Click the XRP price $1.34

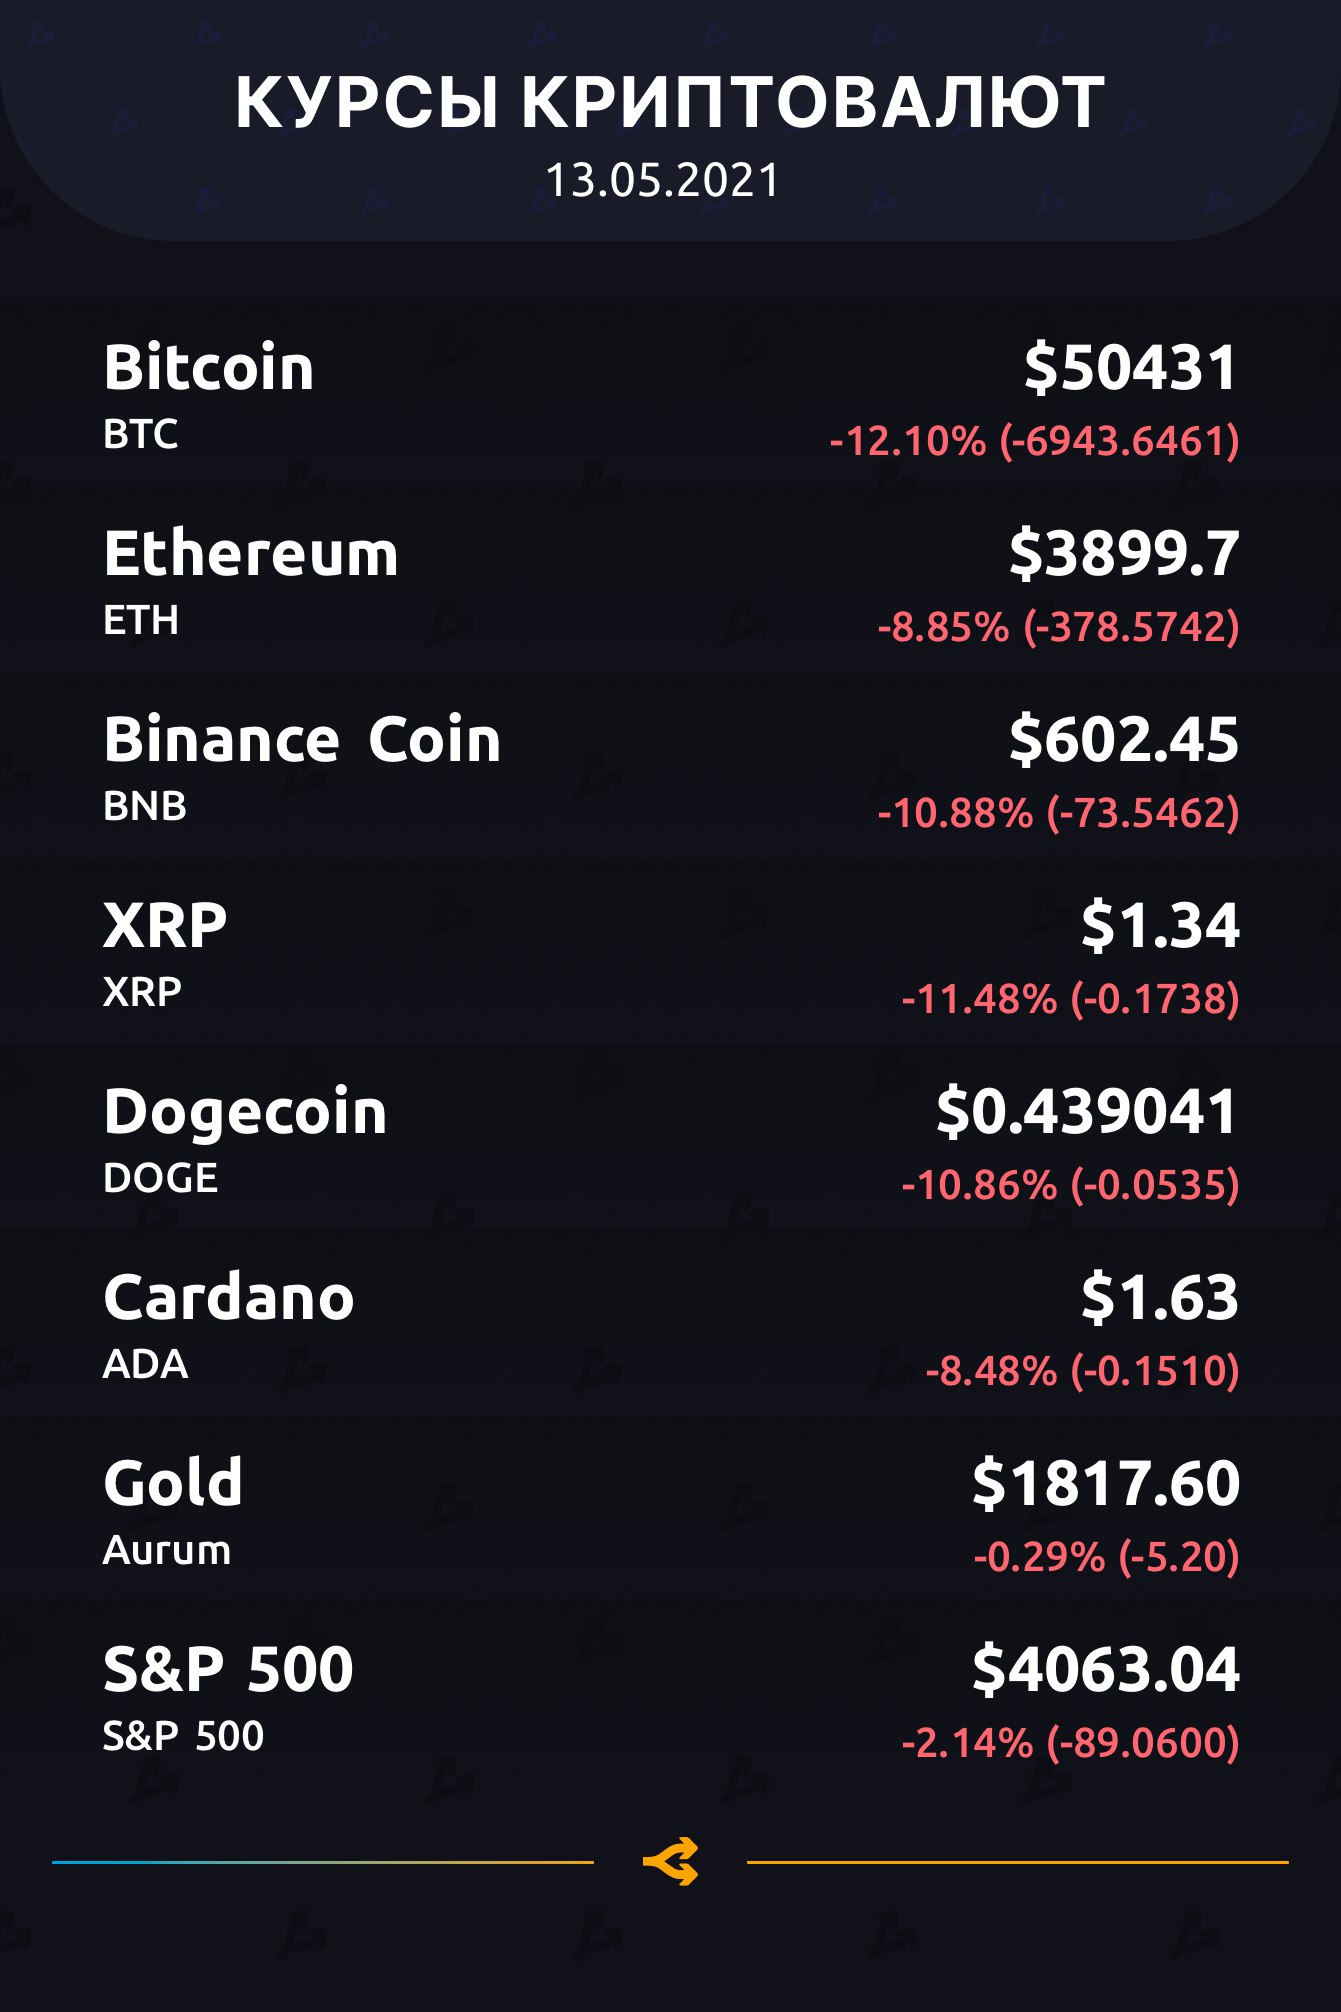click(1160, 925)
